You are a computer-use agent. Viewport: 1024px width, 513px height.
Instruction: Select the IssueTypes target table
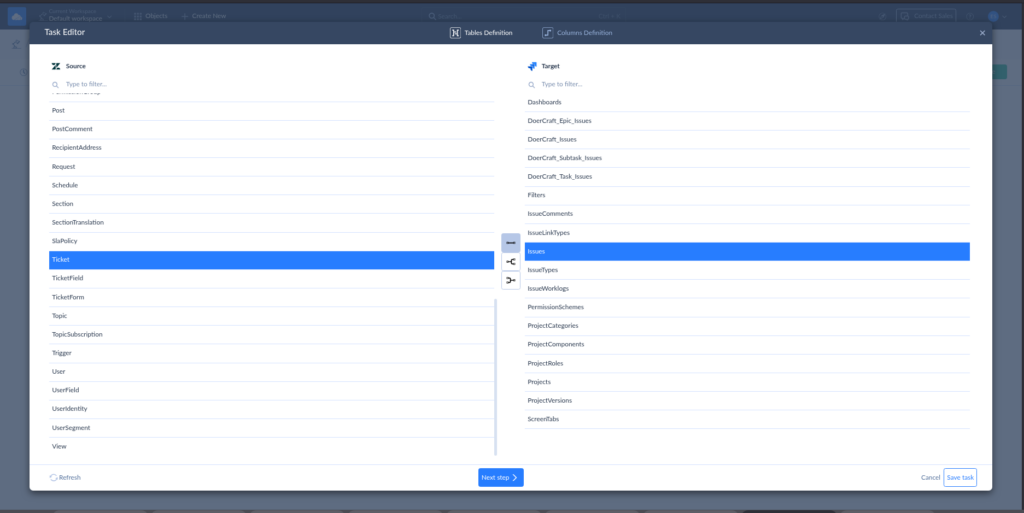click(747, 270)
